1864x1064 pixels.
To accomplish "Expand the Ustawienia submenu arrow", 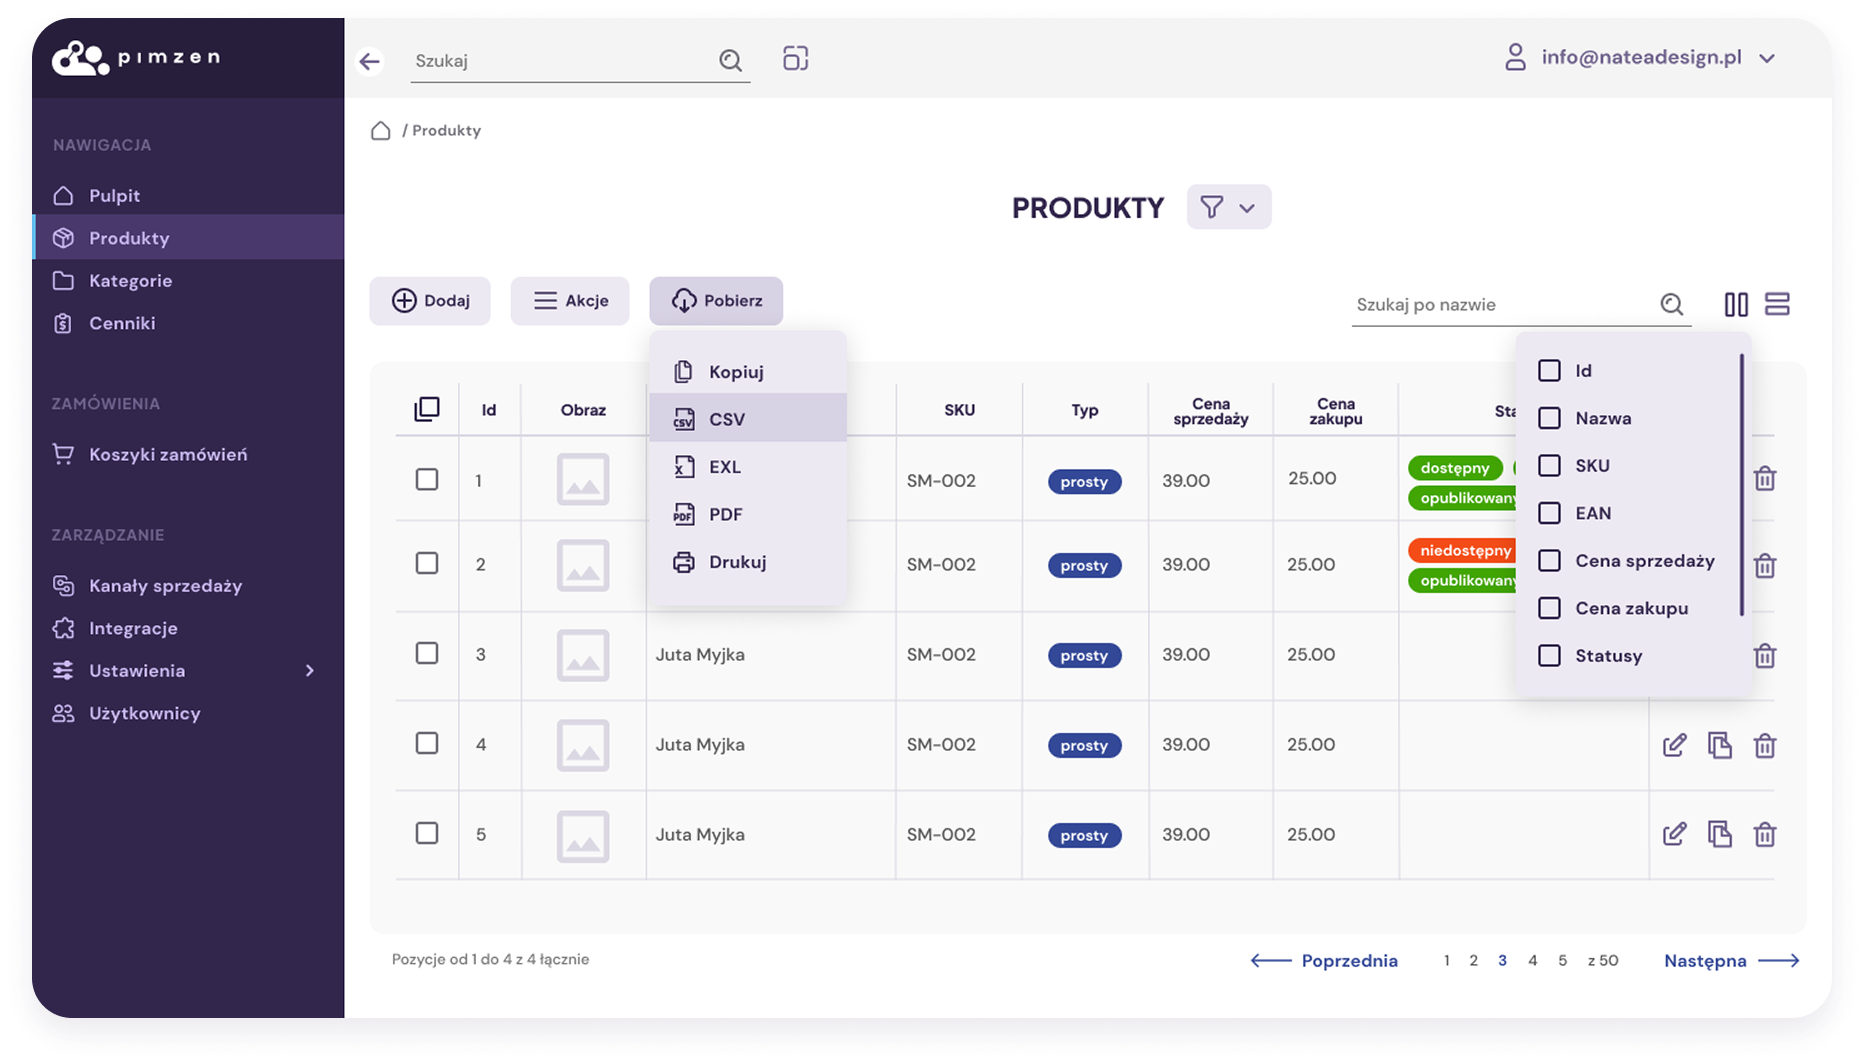I will 310,671.
